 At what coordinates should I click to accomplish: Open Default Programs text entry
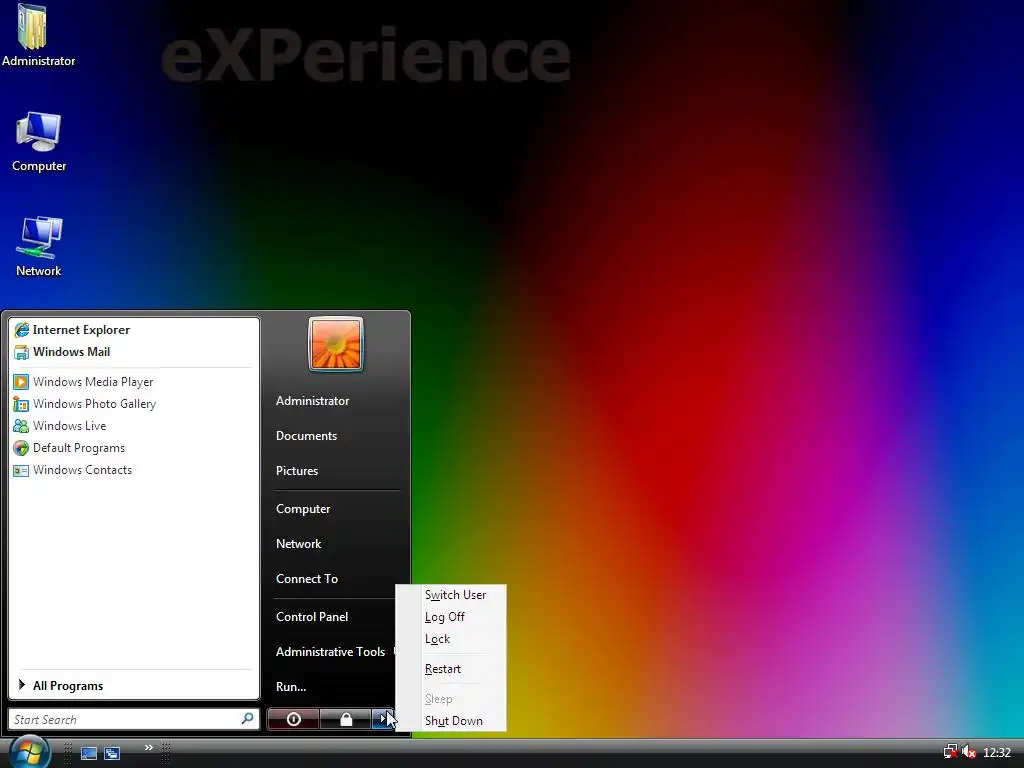click(78, 448)
